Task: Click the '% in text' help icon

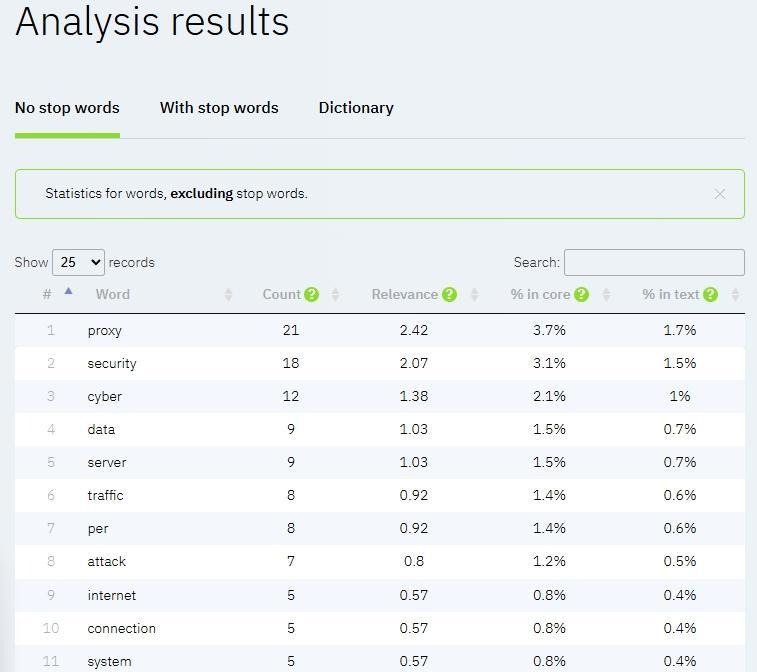Action: [x=710, y=294]
